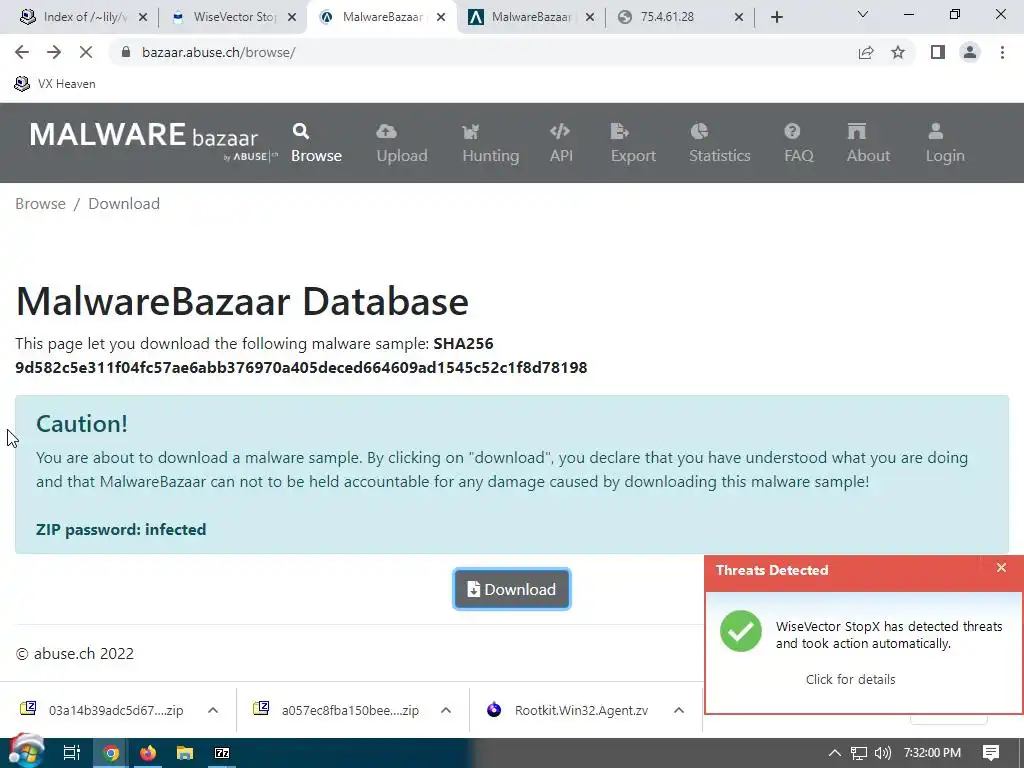
Task: Click green checkmark in threat popup
Action: (741, 631)
